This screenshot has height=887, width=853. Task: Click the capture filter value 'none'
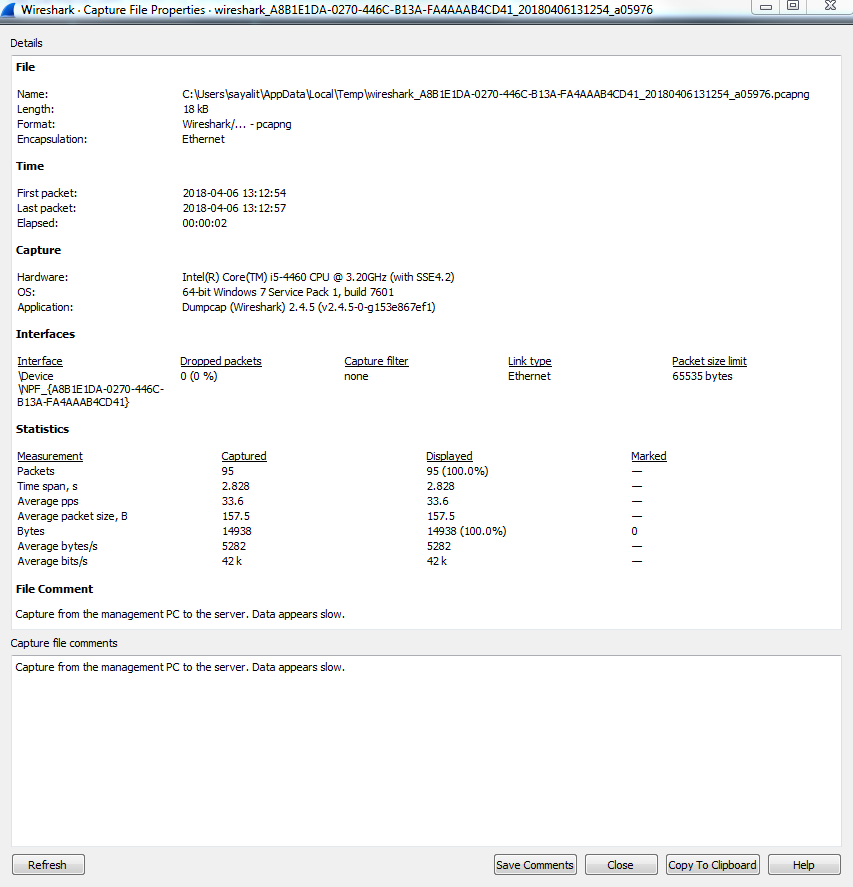tap(356, 376)
